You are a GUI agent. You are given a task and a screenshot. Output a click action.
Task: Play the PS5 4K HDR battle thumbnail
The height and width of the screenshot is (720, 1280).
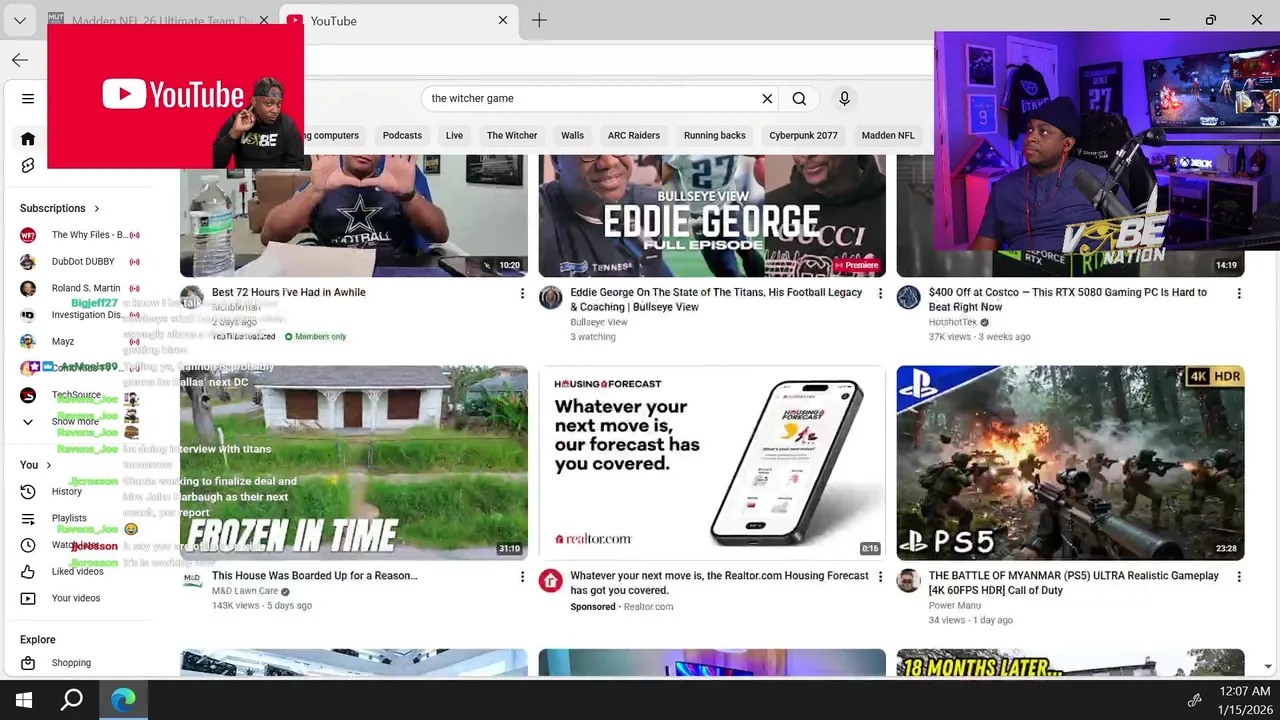coord(1070,462)
